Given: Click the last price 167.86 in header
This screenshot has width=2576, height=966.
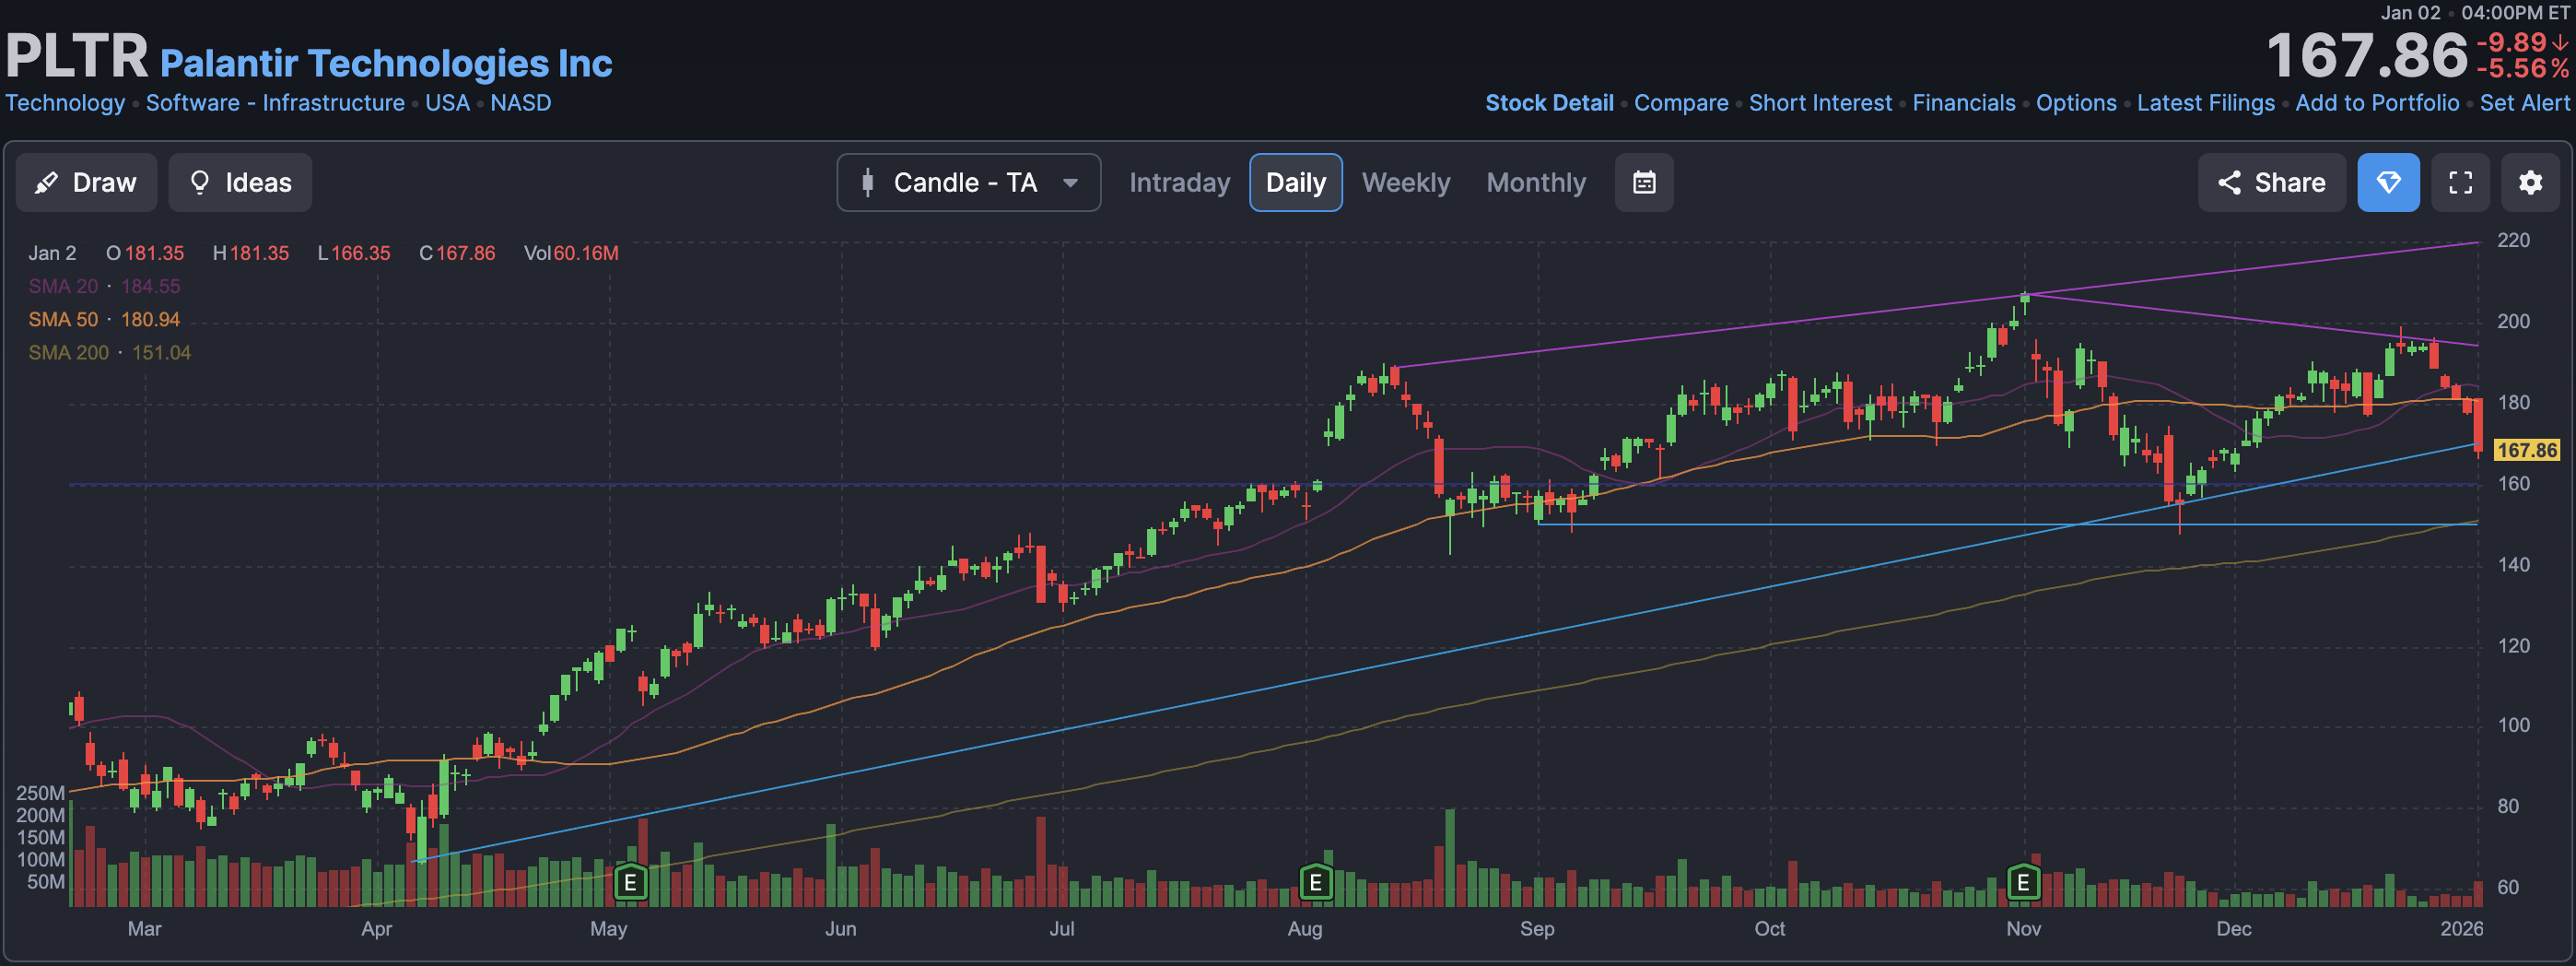Looking at the screenshot, I should click(x=2366, y=55).
